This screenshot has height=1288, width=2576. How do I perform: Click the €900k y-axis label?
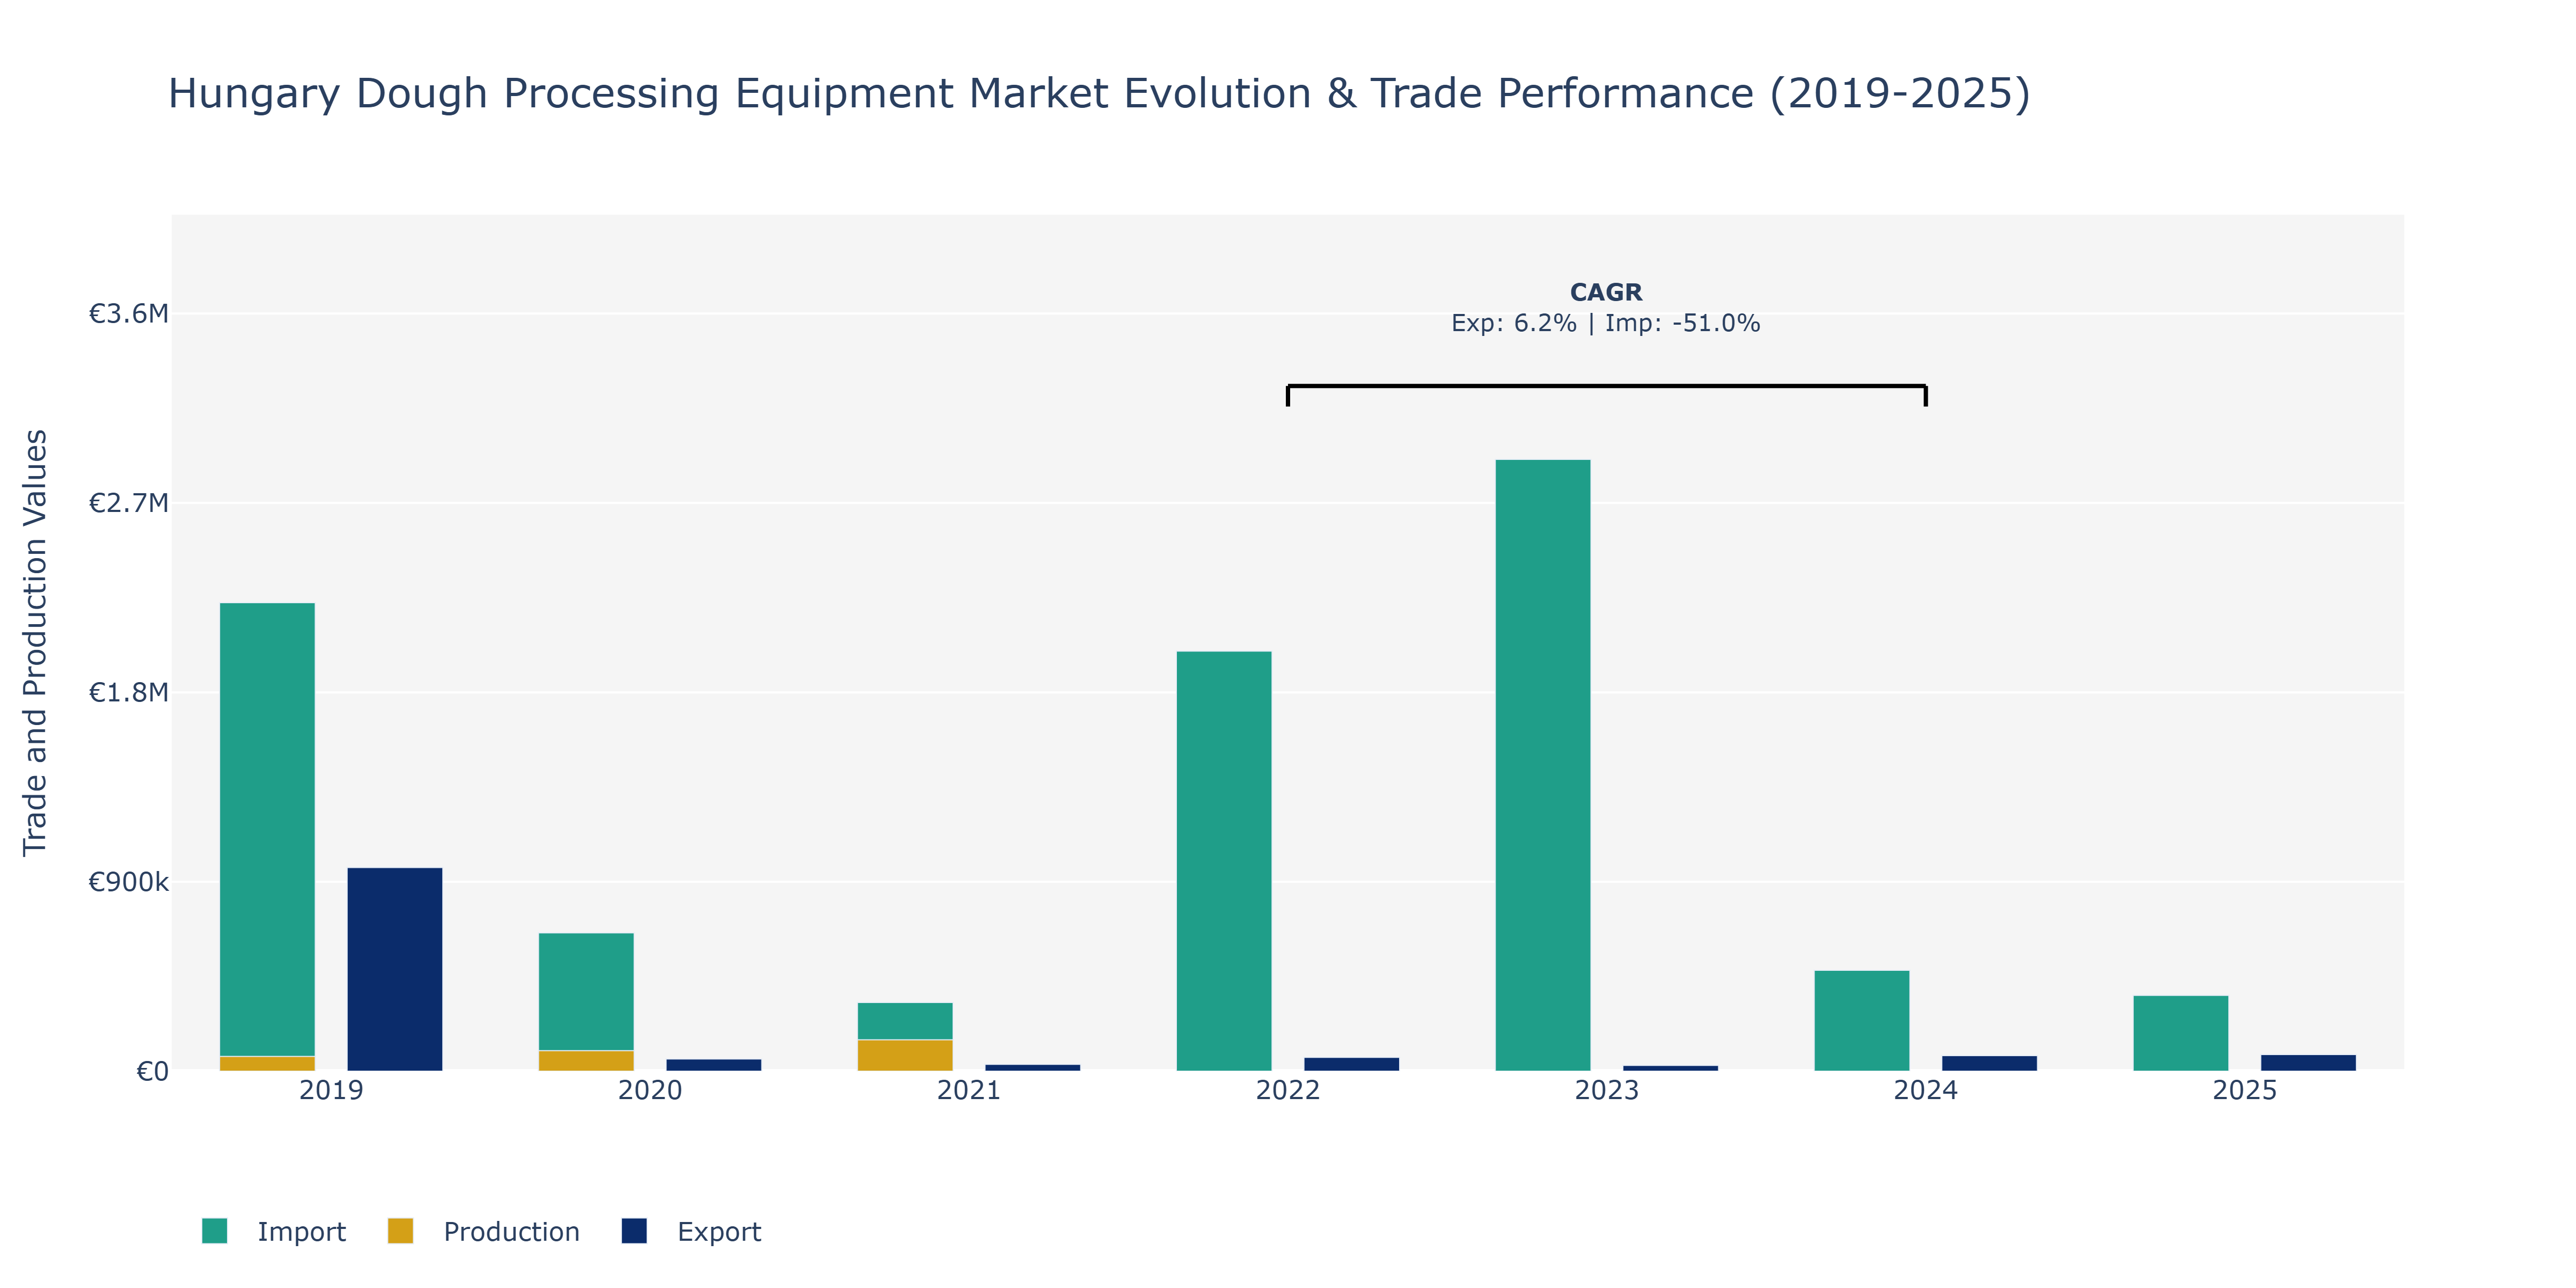coord(129,882)
